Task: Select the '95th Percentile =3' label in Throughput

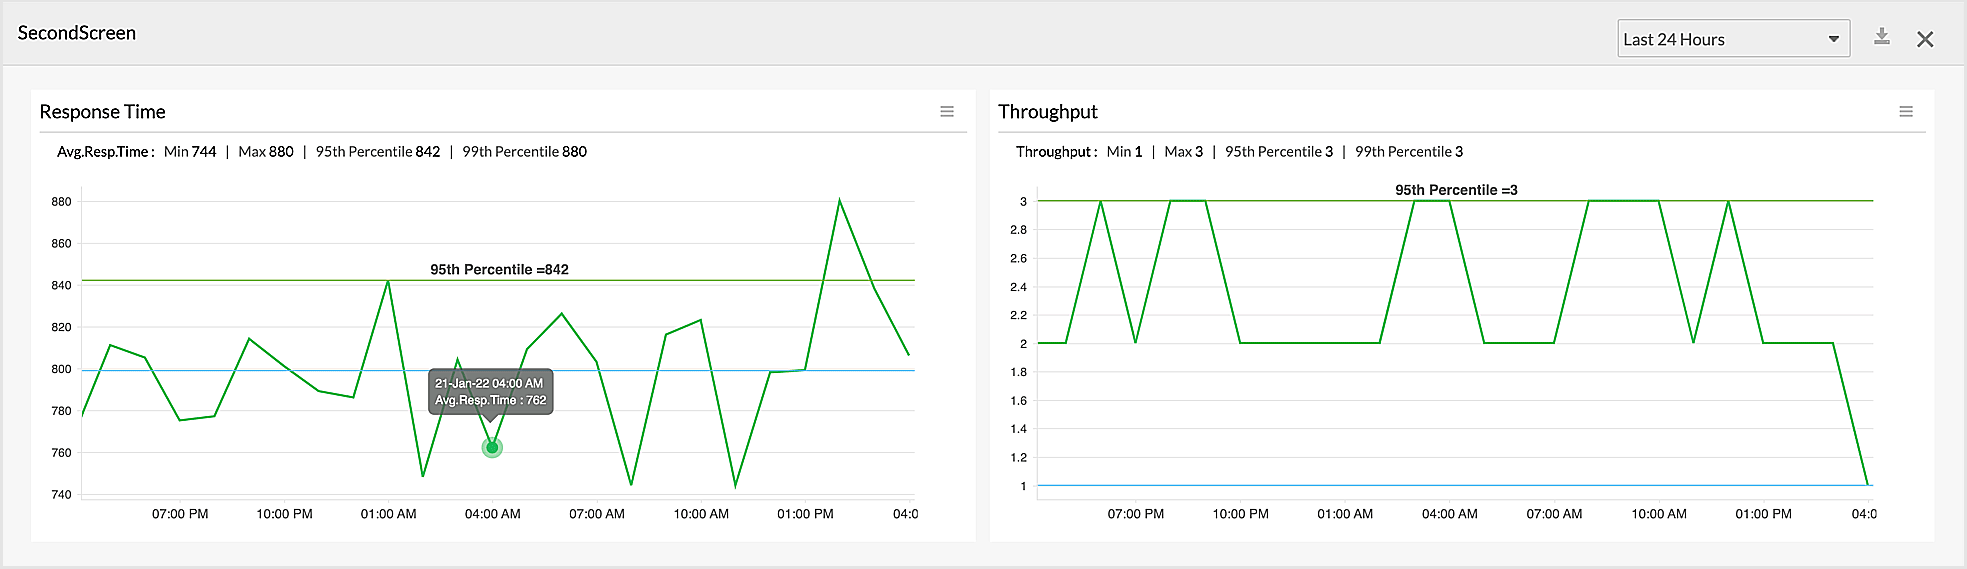Action: click(x=1456, y=190)
